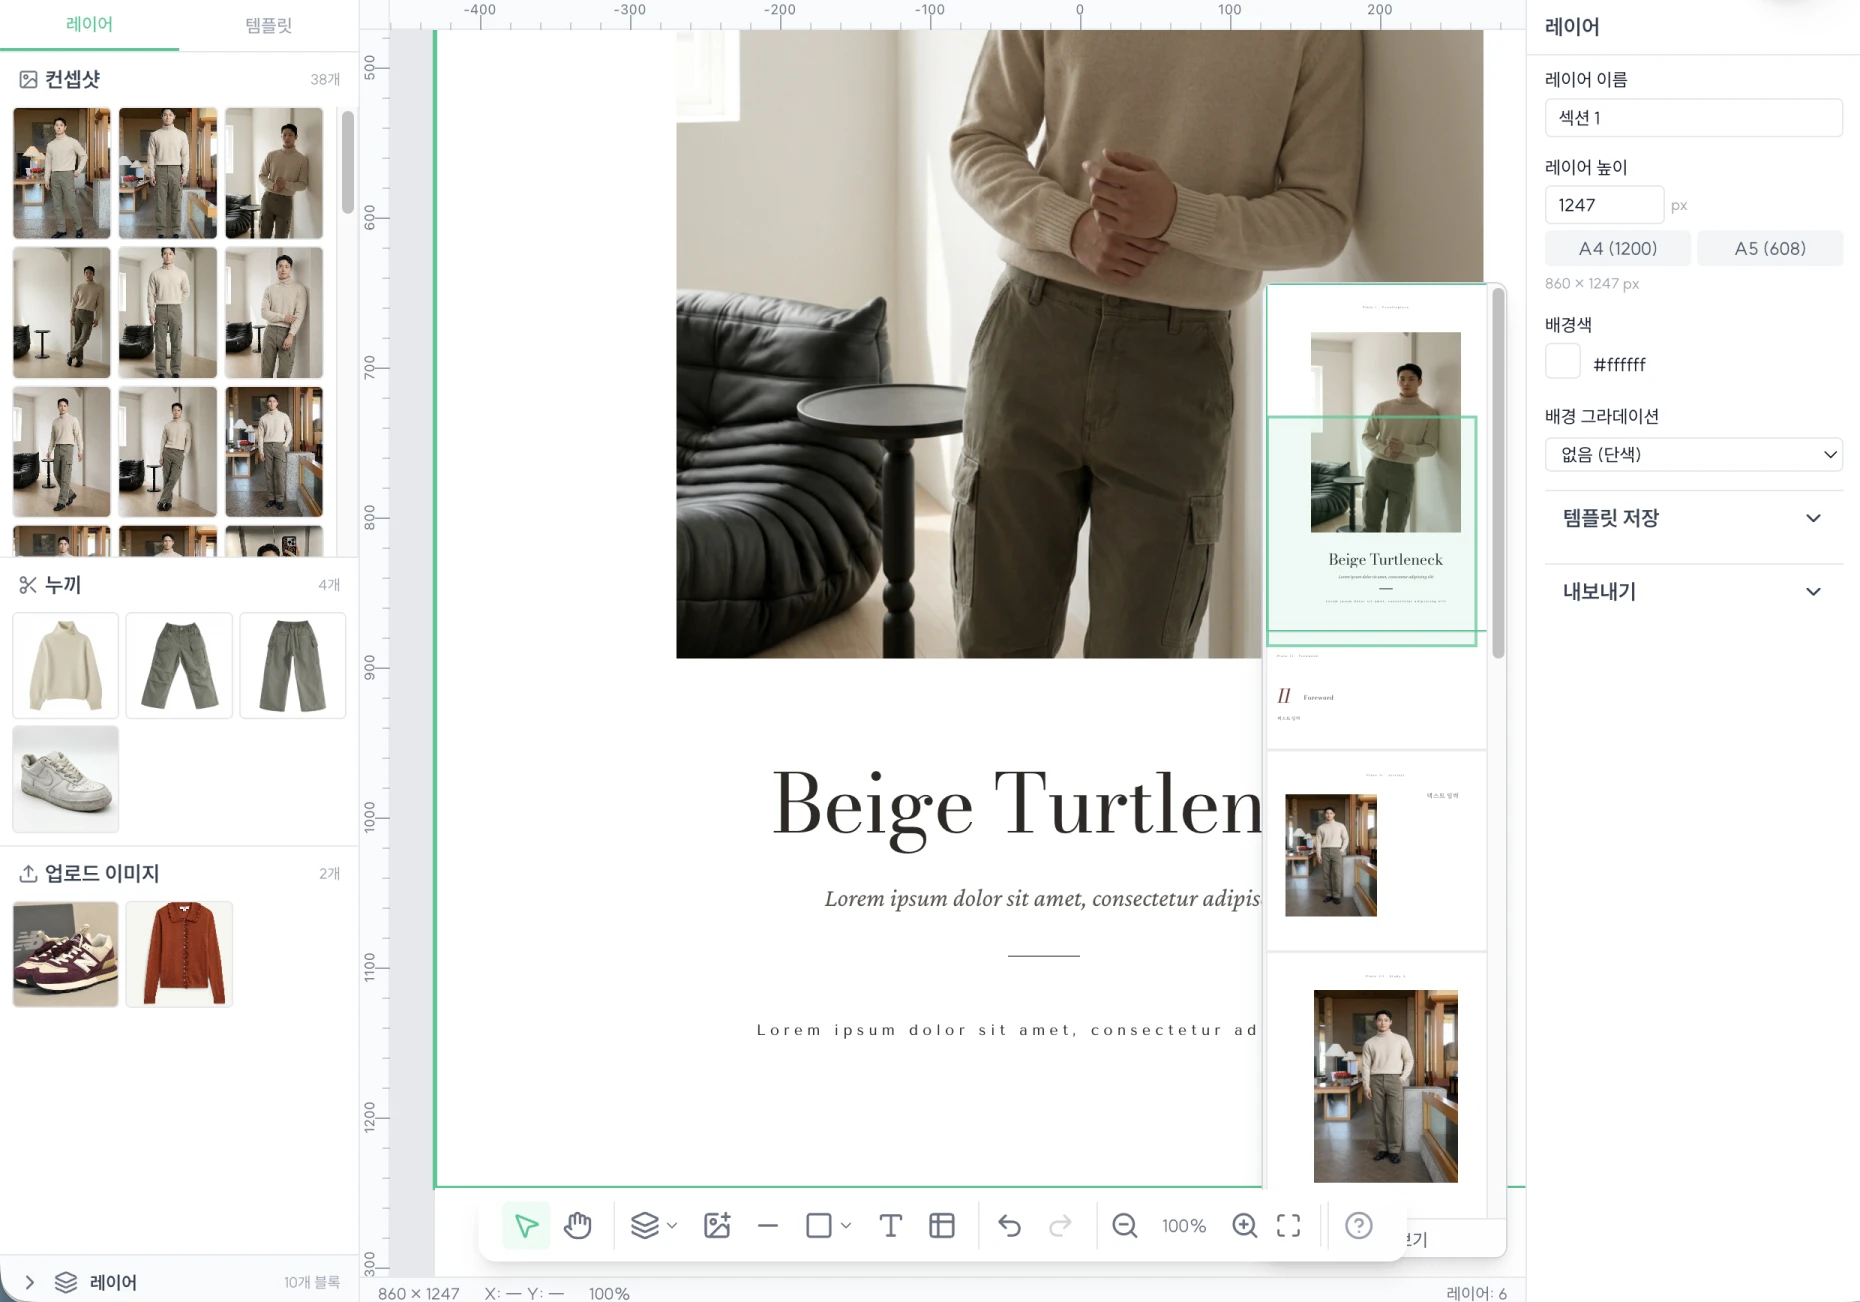Select the arrow pointer tool
Screen dimensions: 1860x1302
526,1226
